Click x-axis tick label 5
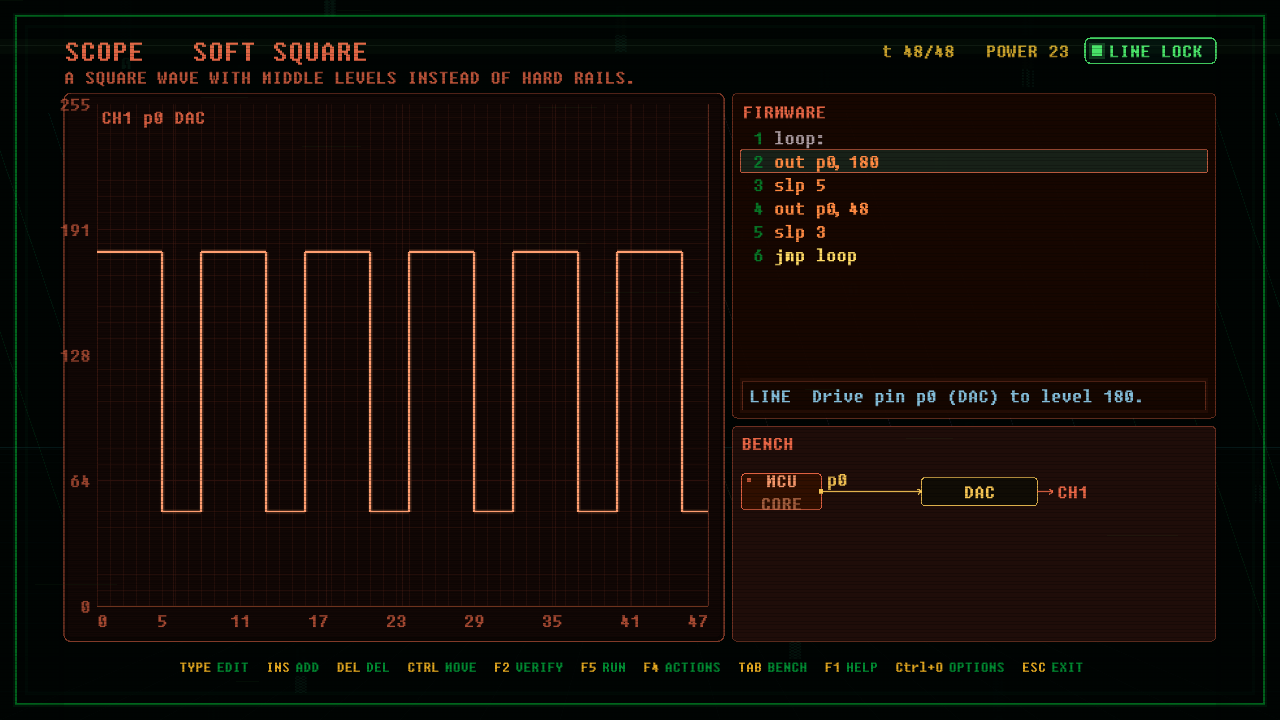Viewport: 1280px width, 720px height. pos(162,621)
